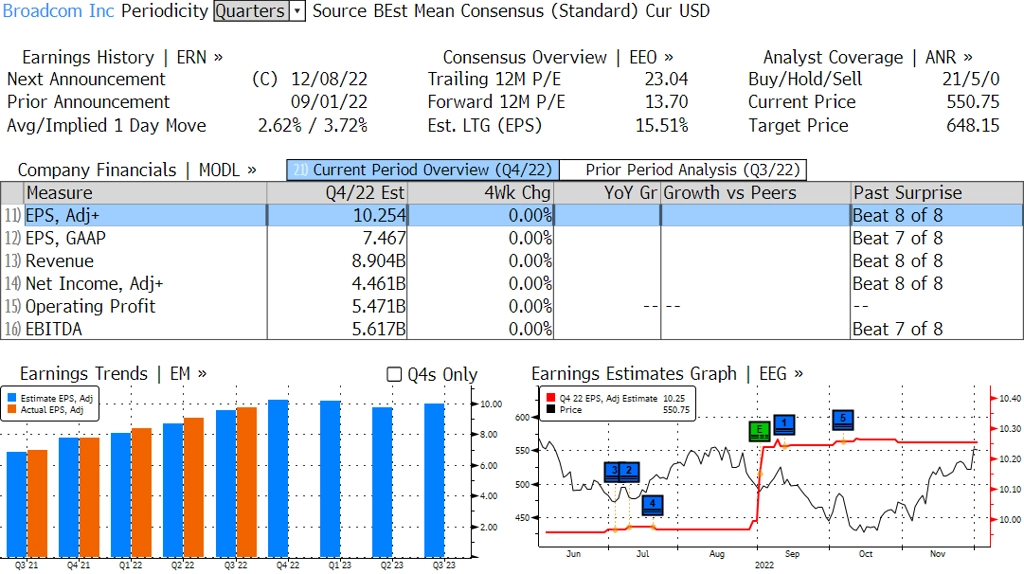Viewport: 1024px width, 574px height.
Task: Select the EPS, GAAP row
Action: [512, 238]
